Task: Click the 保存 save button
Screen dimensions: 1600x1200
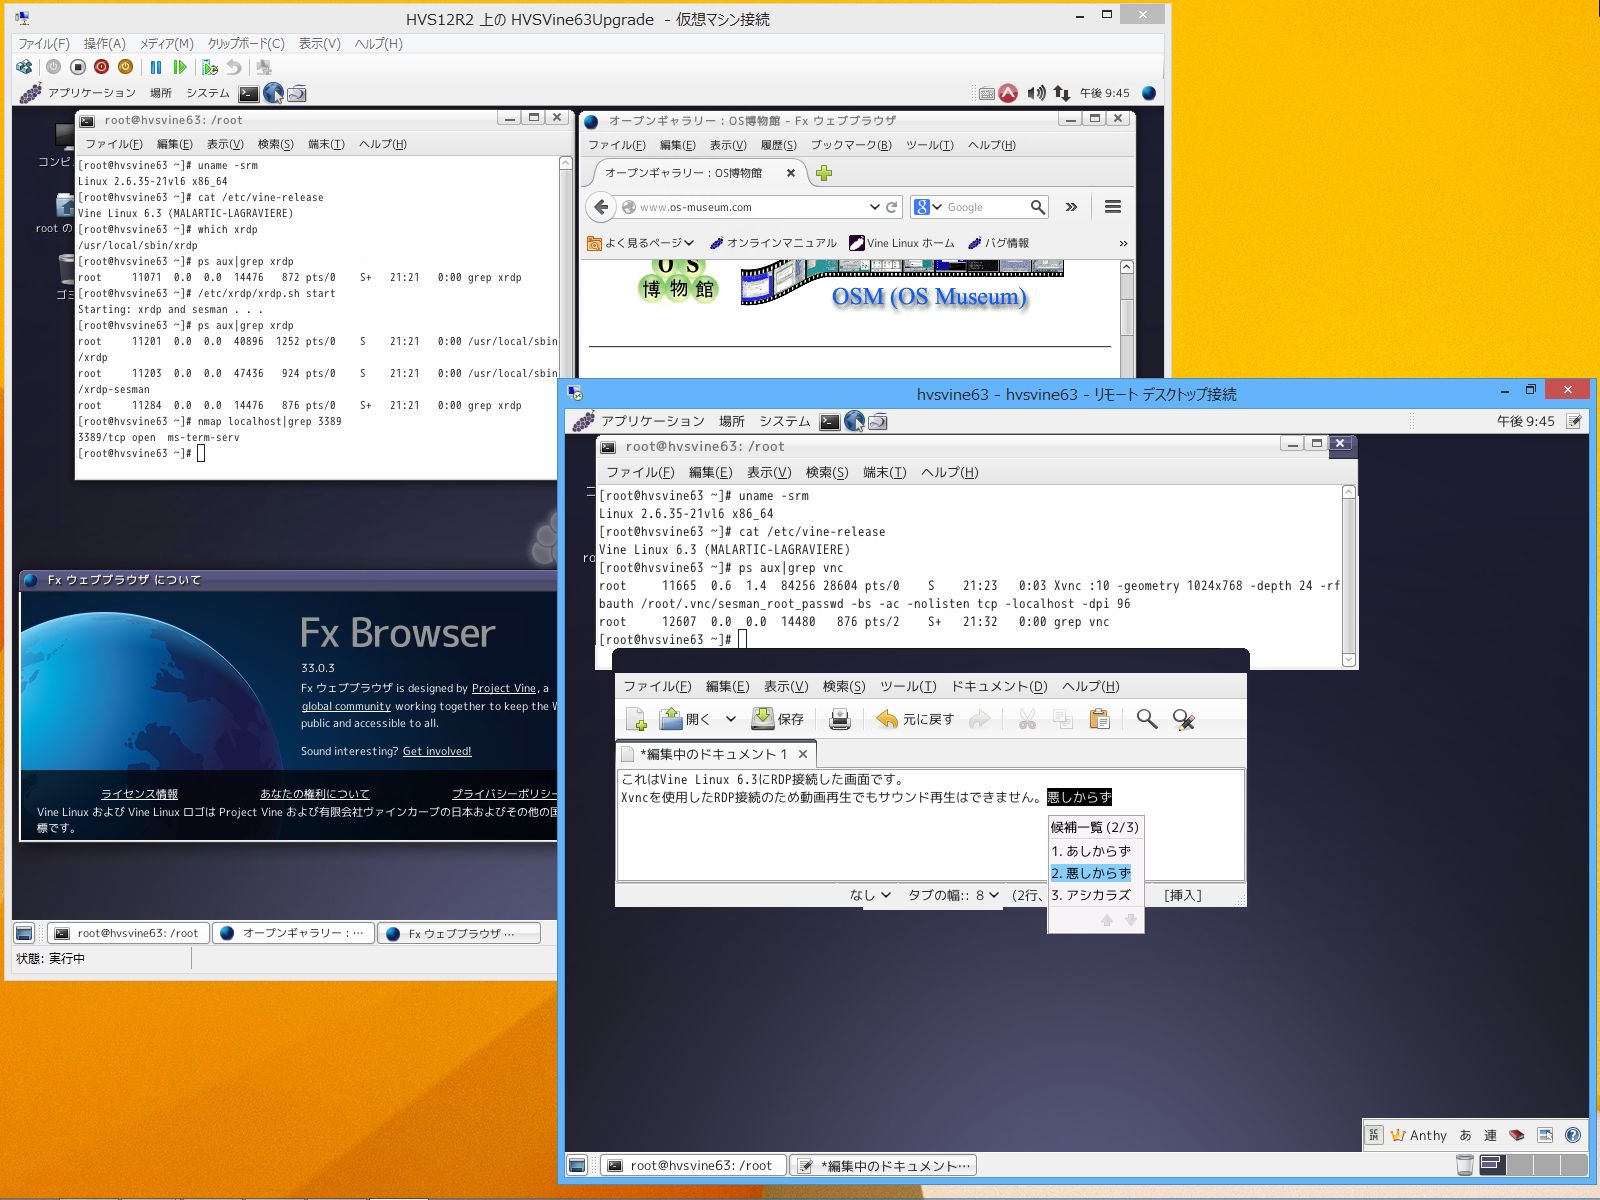Action: (777, 719)
